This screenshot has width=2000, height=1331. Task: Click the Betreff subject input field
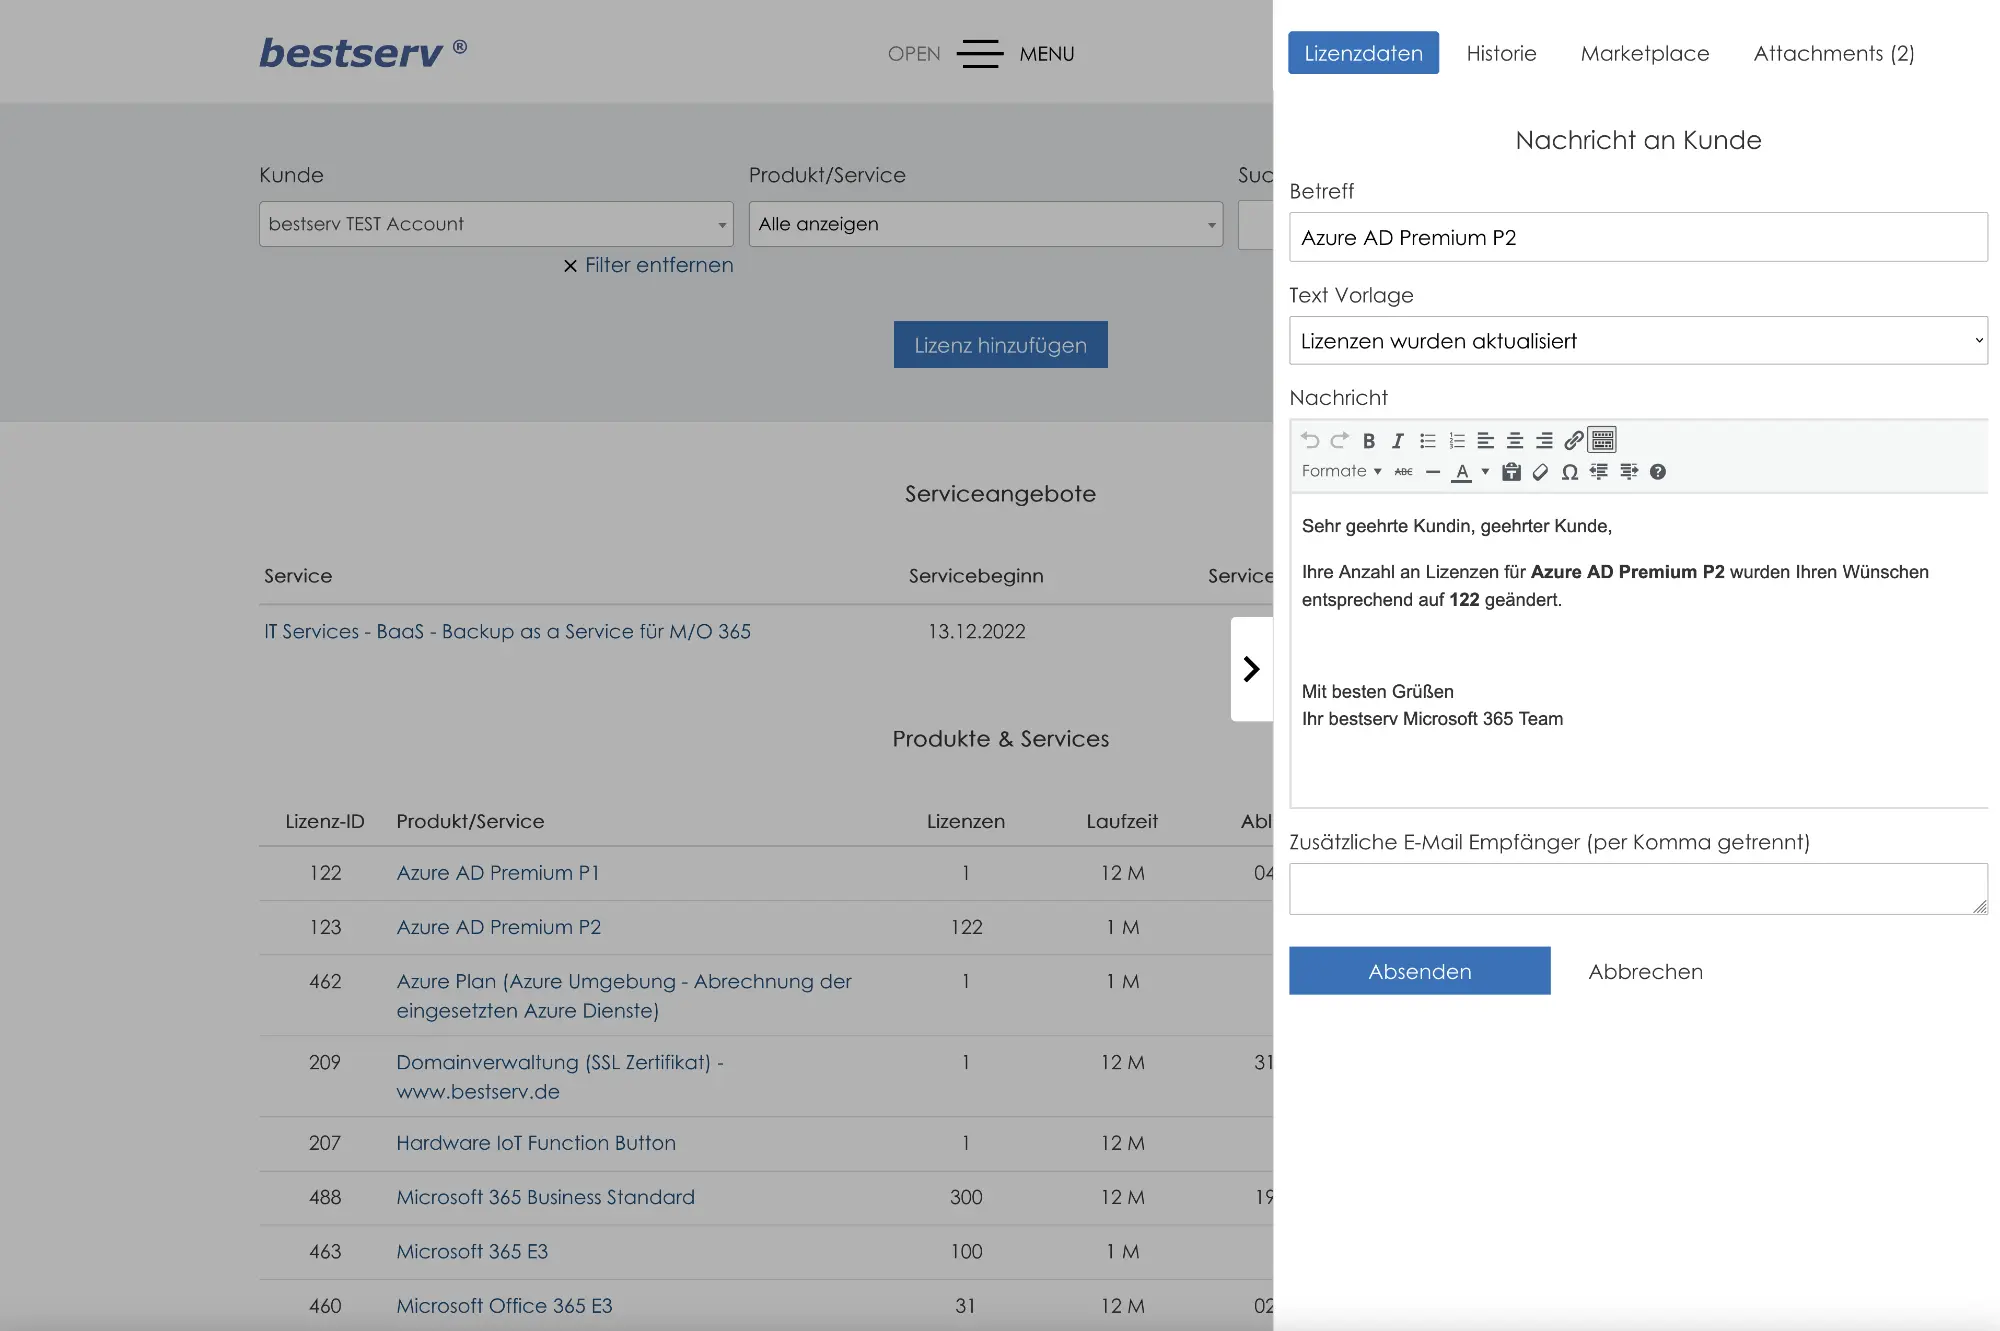pos(1638,237)
